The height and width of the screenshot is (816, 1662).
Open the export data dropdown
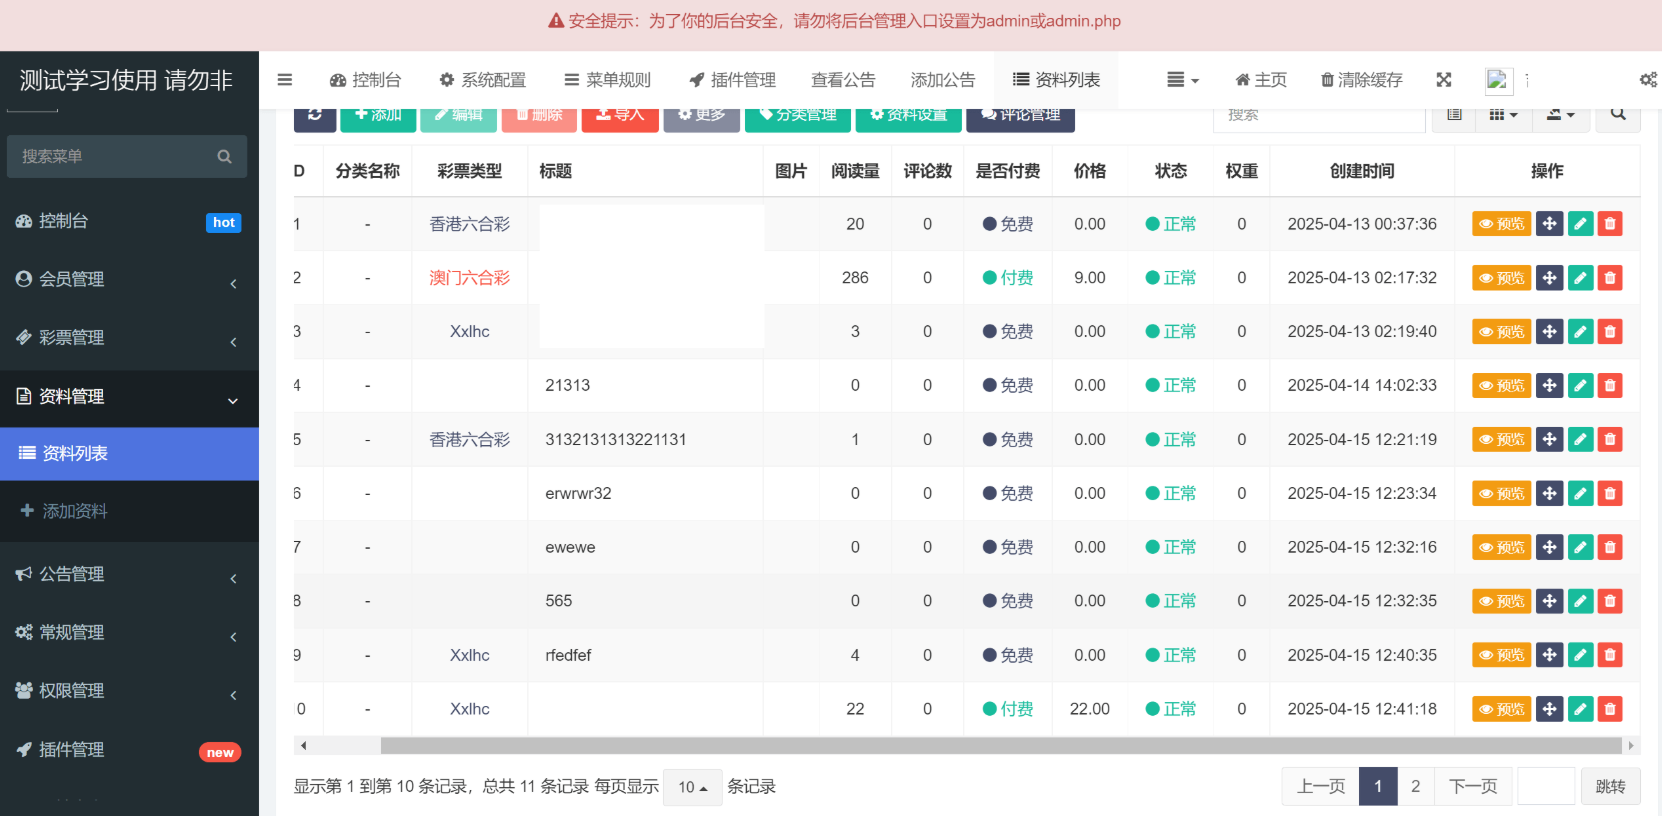point(1560,115)
